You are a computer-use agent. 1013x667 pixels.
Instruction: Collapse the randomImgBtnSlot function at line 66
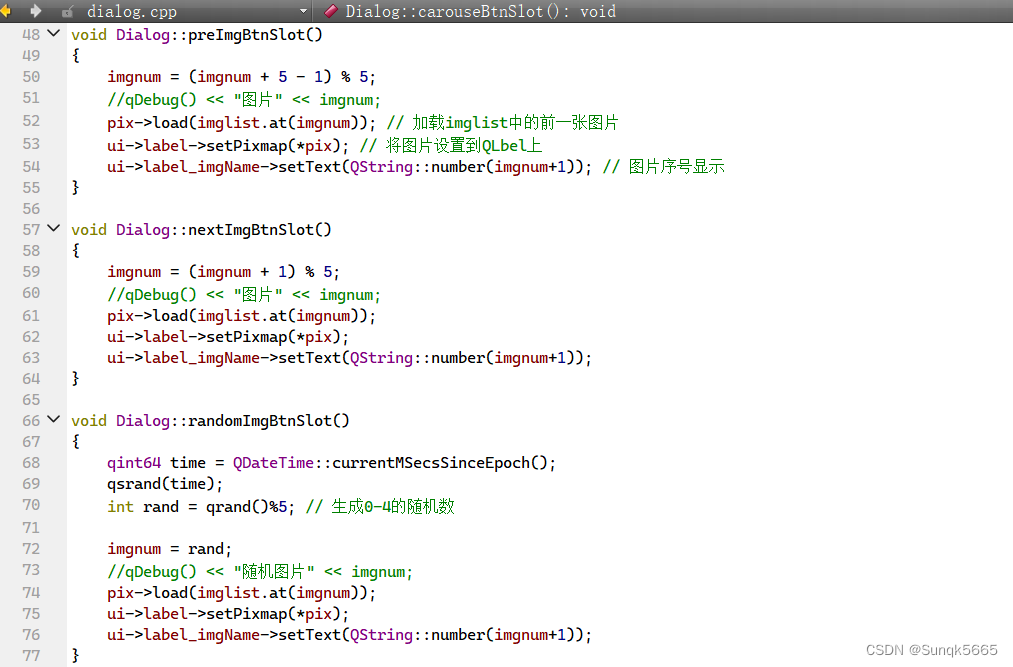[x=54, y=419]
